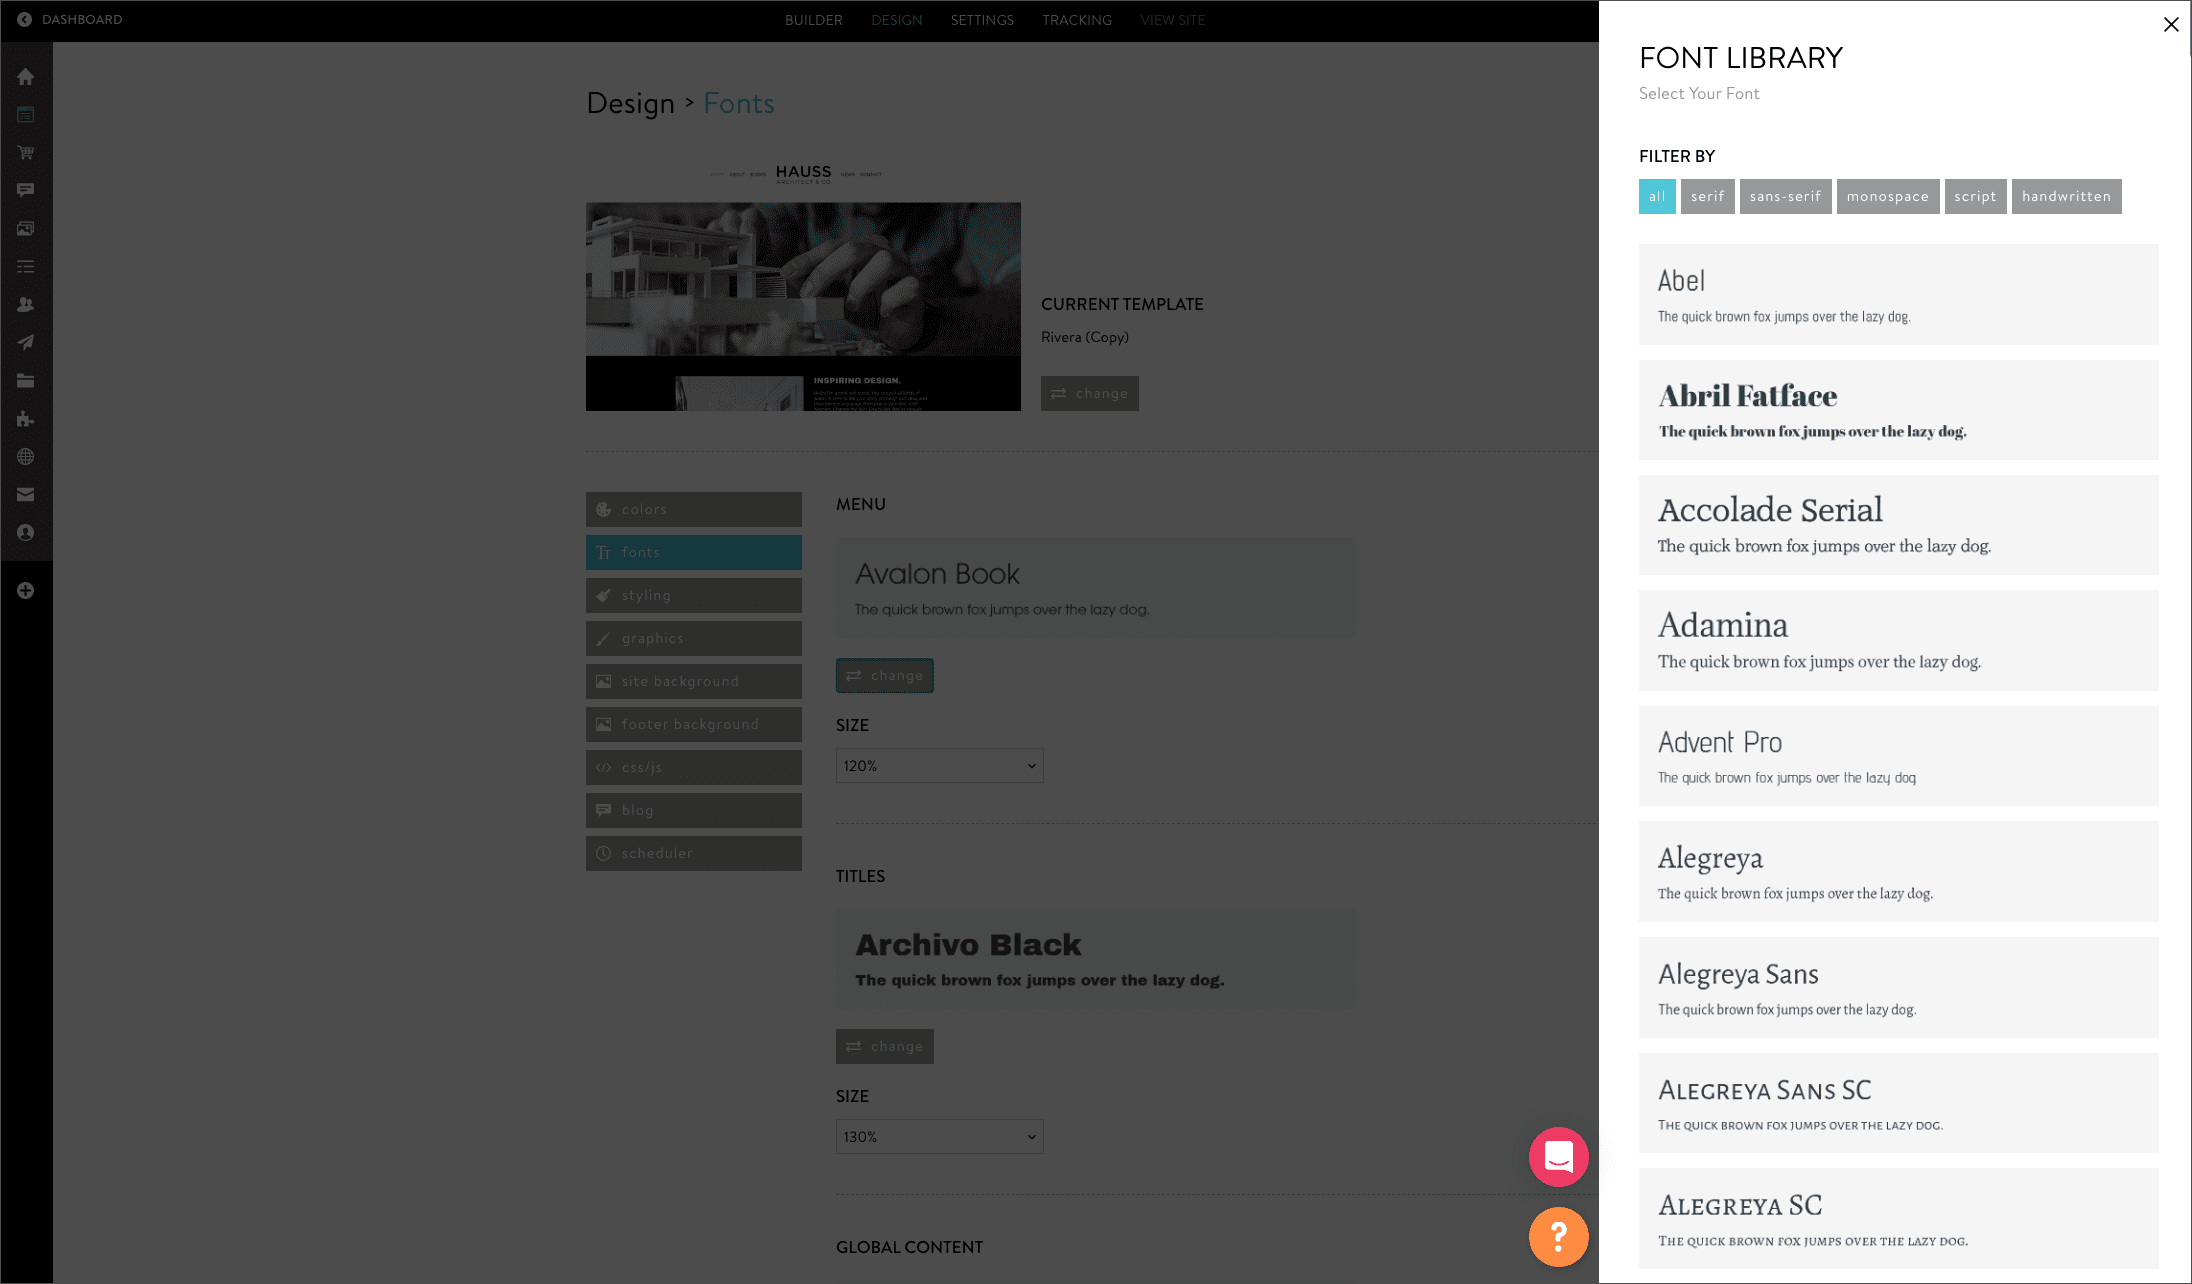Open the styling design section
Screen dimensions: 2192x1284
tap(693, 595)
